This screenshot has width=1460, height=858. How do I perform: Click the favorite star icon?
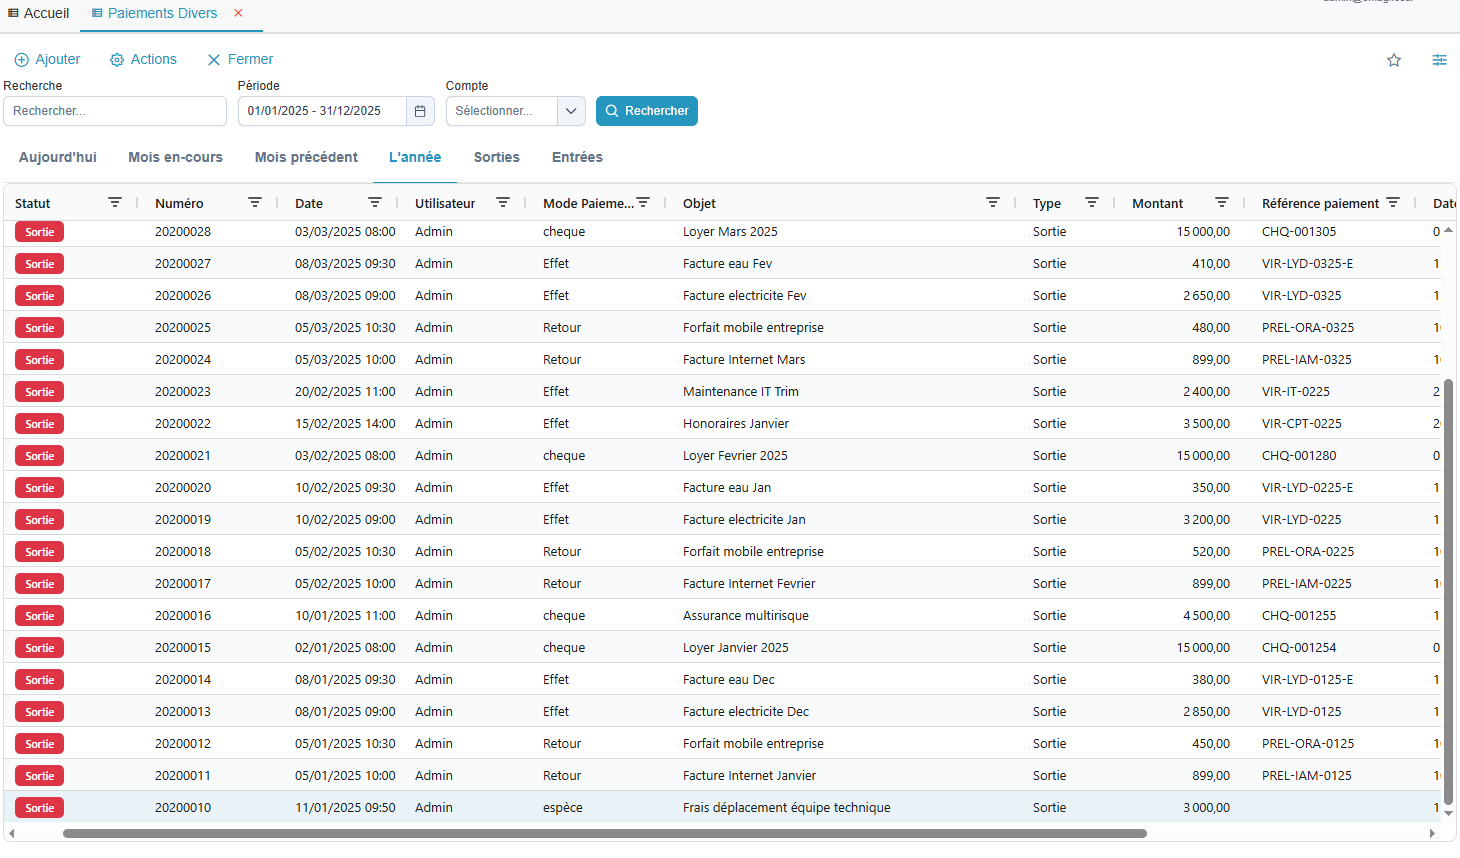[1394, 60]
